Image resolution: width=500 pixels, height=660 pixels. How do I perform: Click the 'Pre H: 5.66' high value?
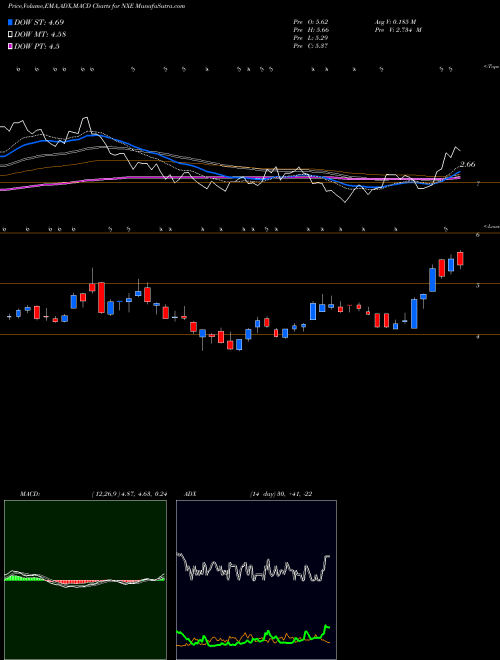pyautogui.click(x=311, y=30)
